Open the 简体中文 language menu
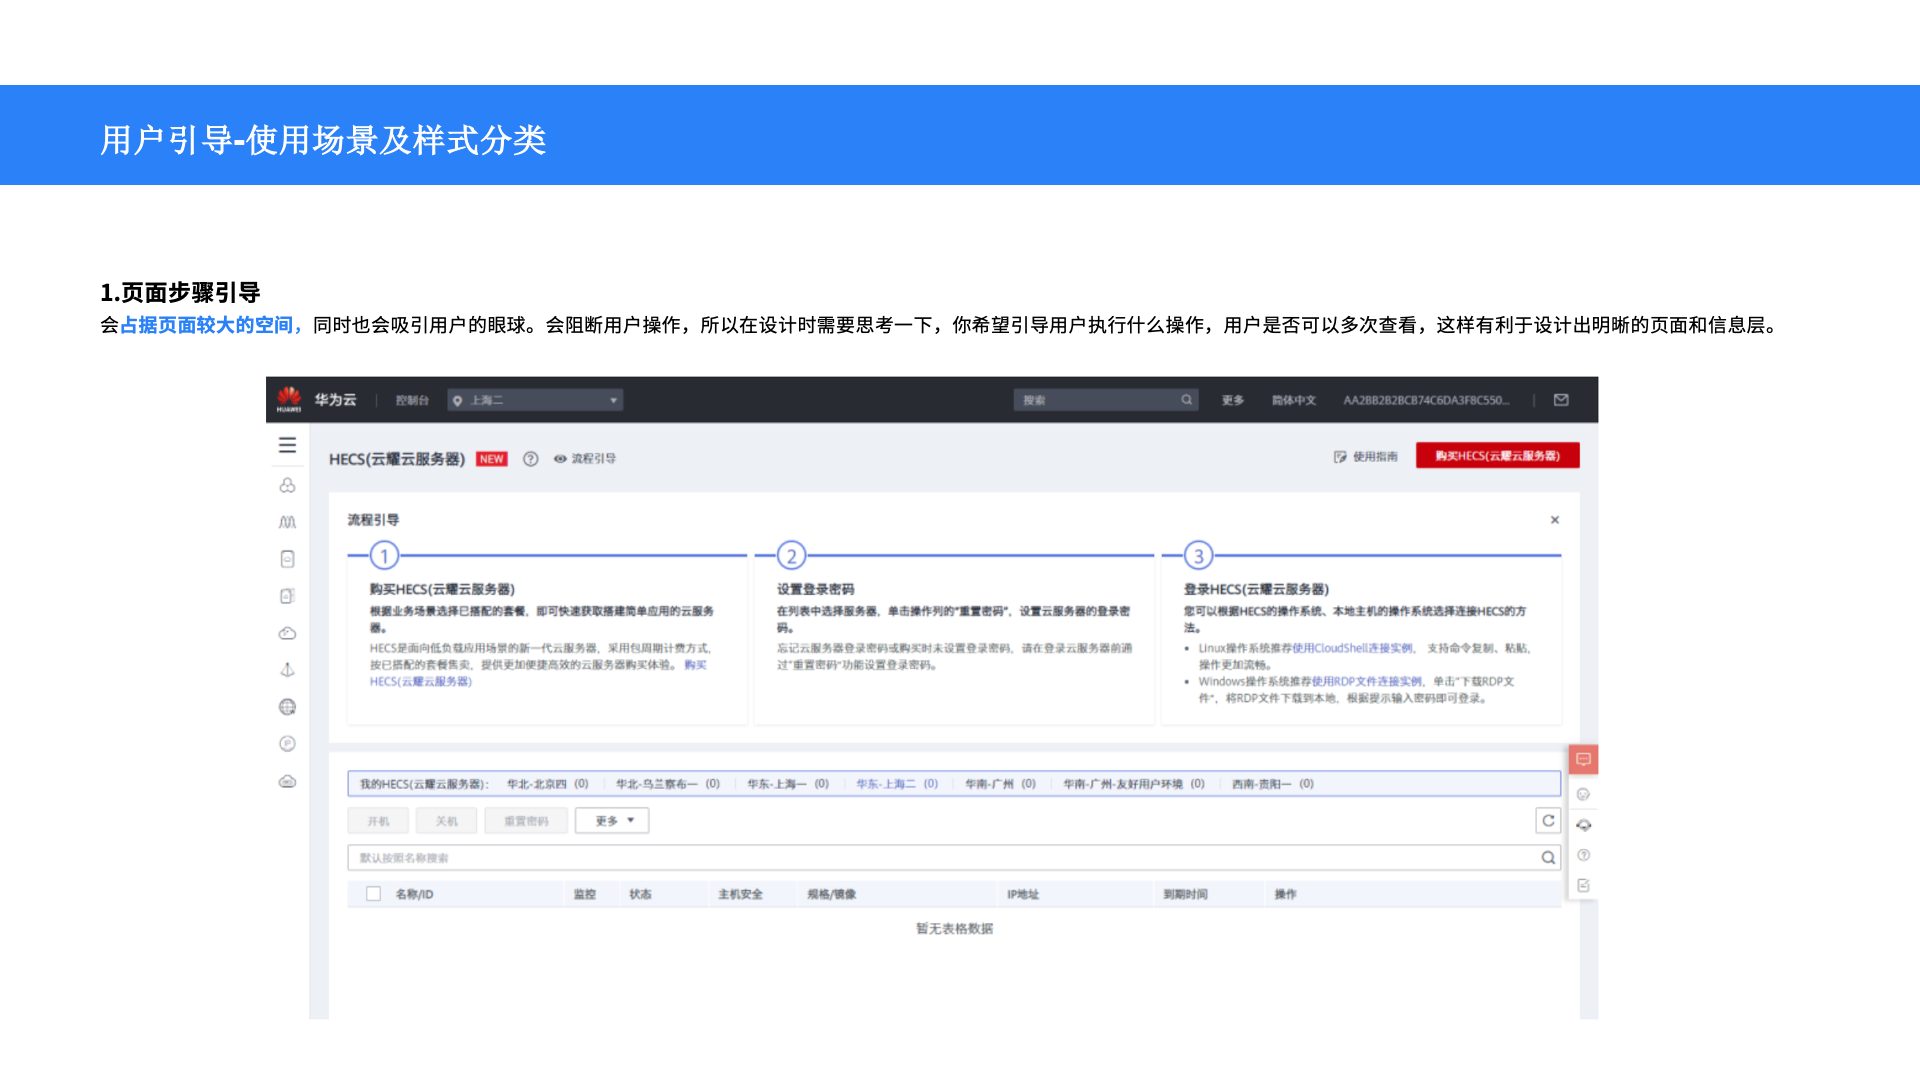Viewport: 1920px width, 1080px height. 1293,400
